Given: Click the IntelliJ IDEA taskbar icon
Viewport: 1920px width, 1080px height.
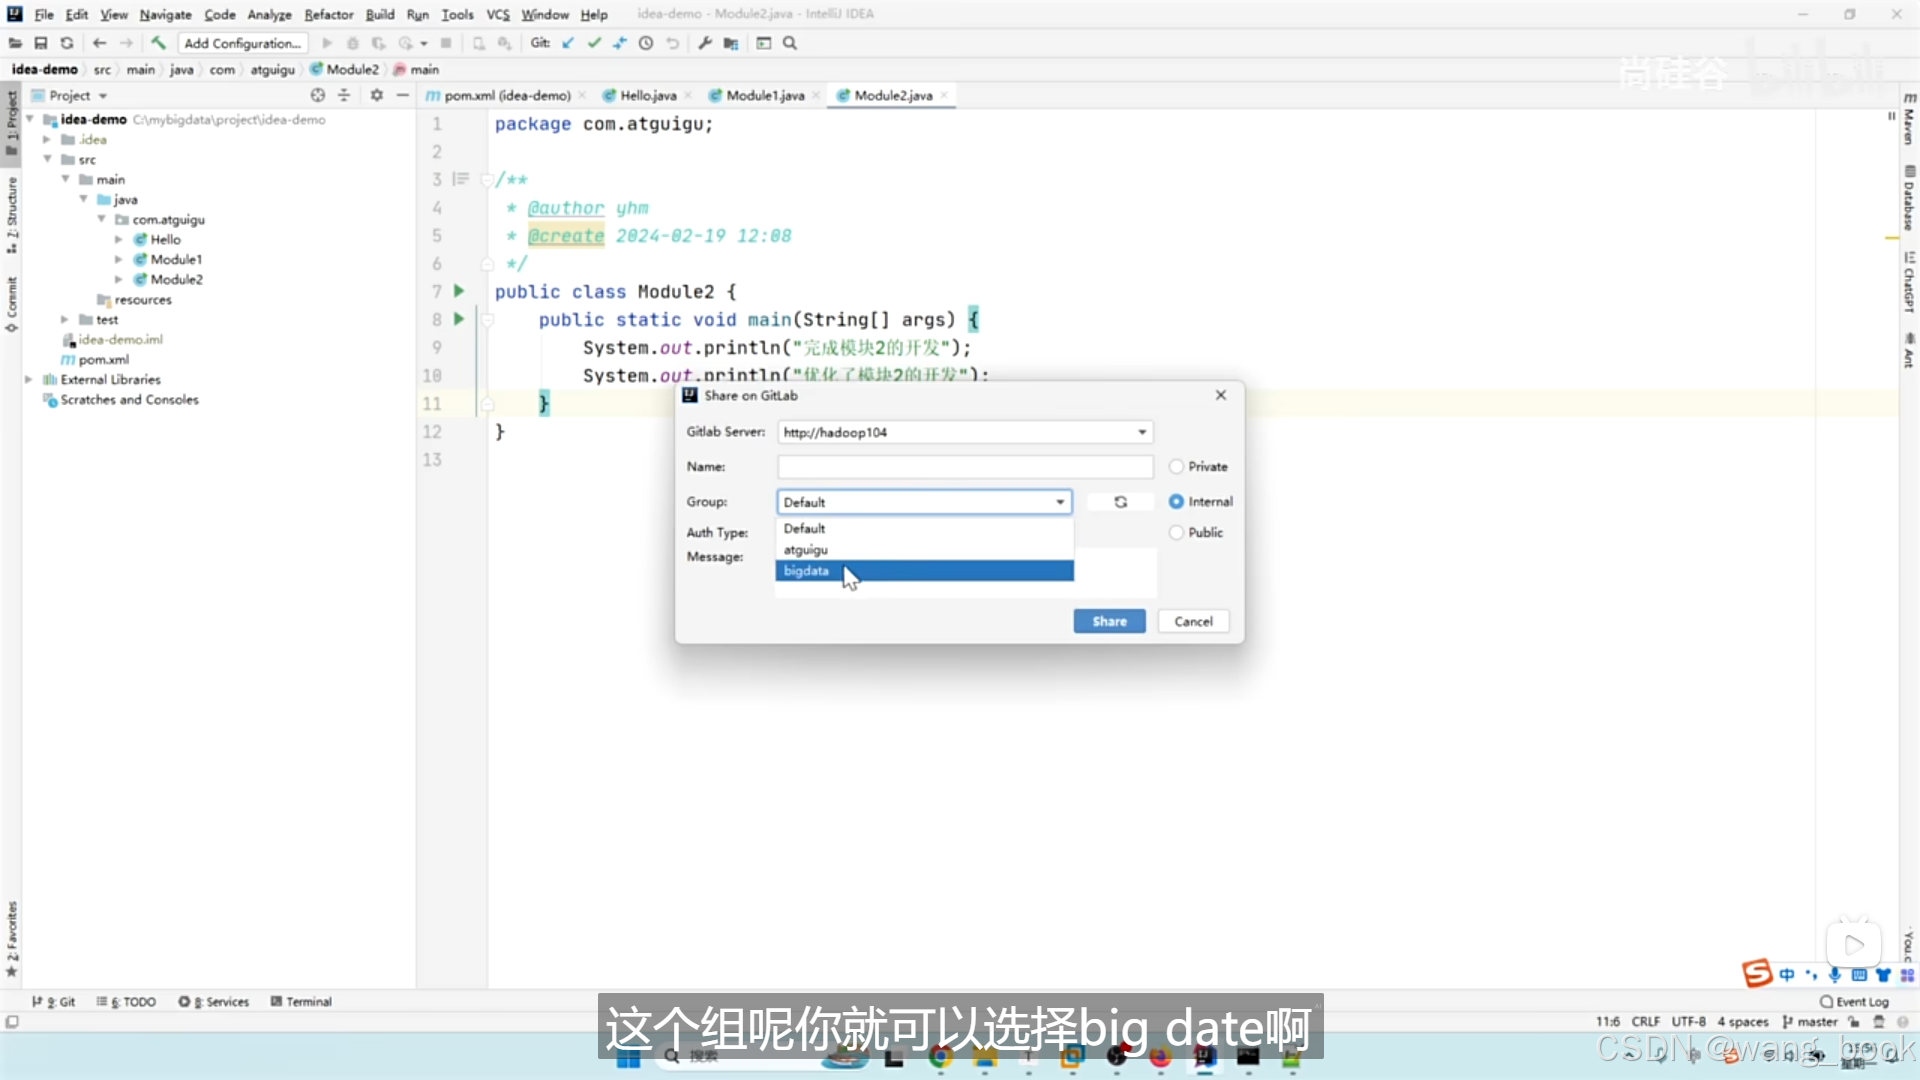Looking at the screenshot, I should pyautogui.click(x=1204, y=1057).
